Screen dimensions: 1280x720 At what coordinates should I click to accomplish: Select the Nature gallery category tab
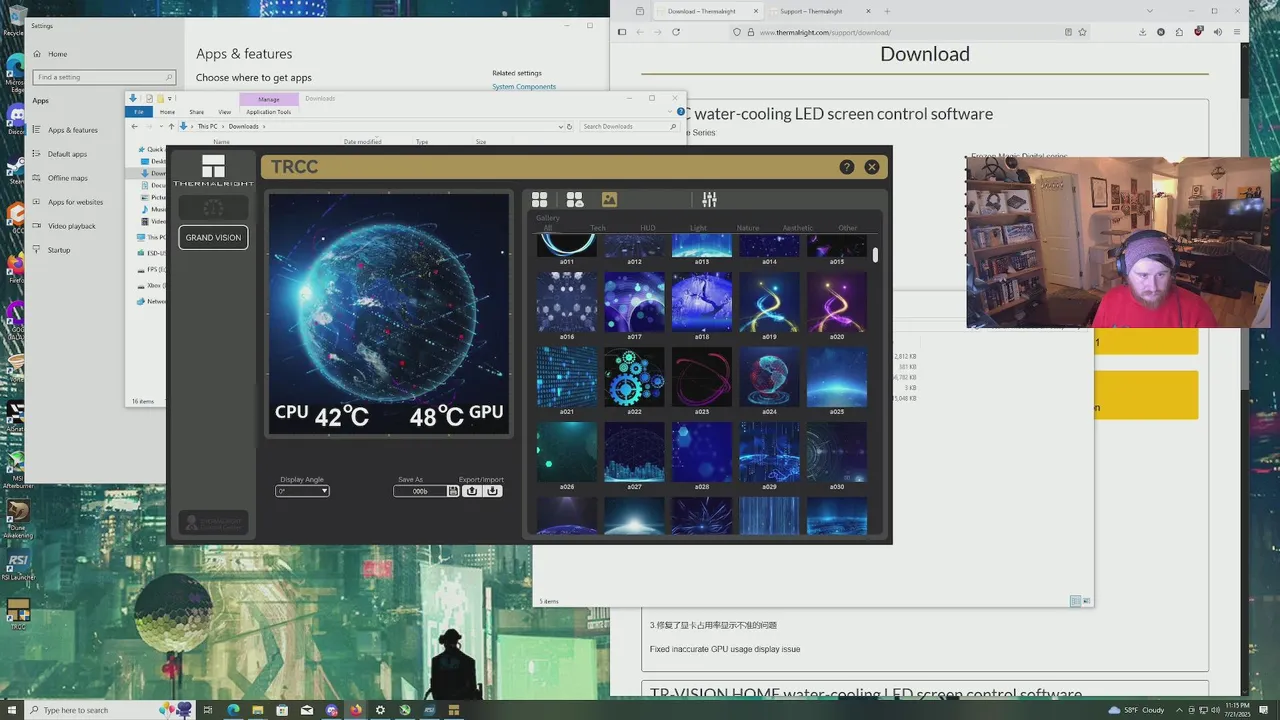748,228
